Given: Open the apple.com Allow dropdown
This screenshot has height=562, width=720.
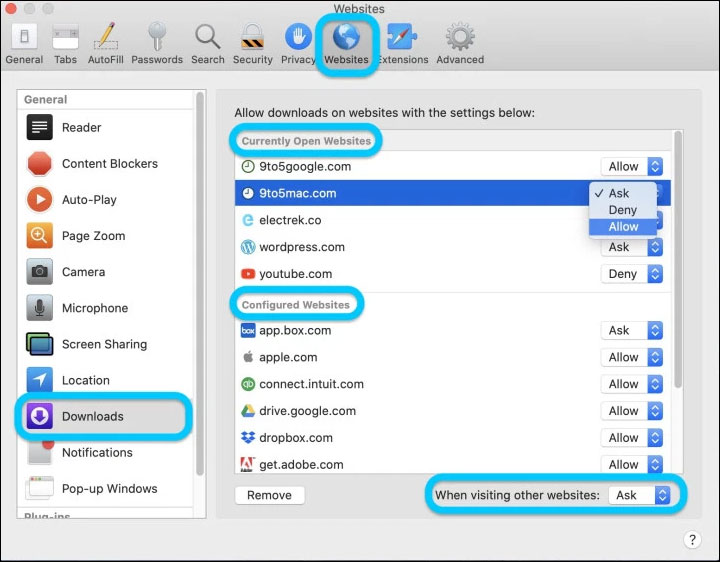Looking at the screenshot, I should [632, 357].
